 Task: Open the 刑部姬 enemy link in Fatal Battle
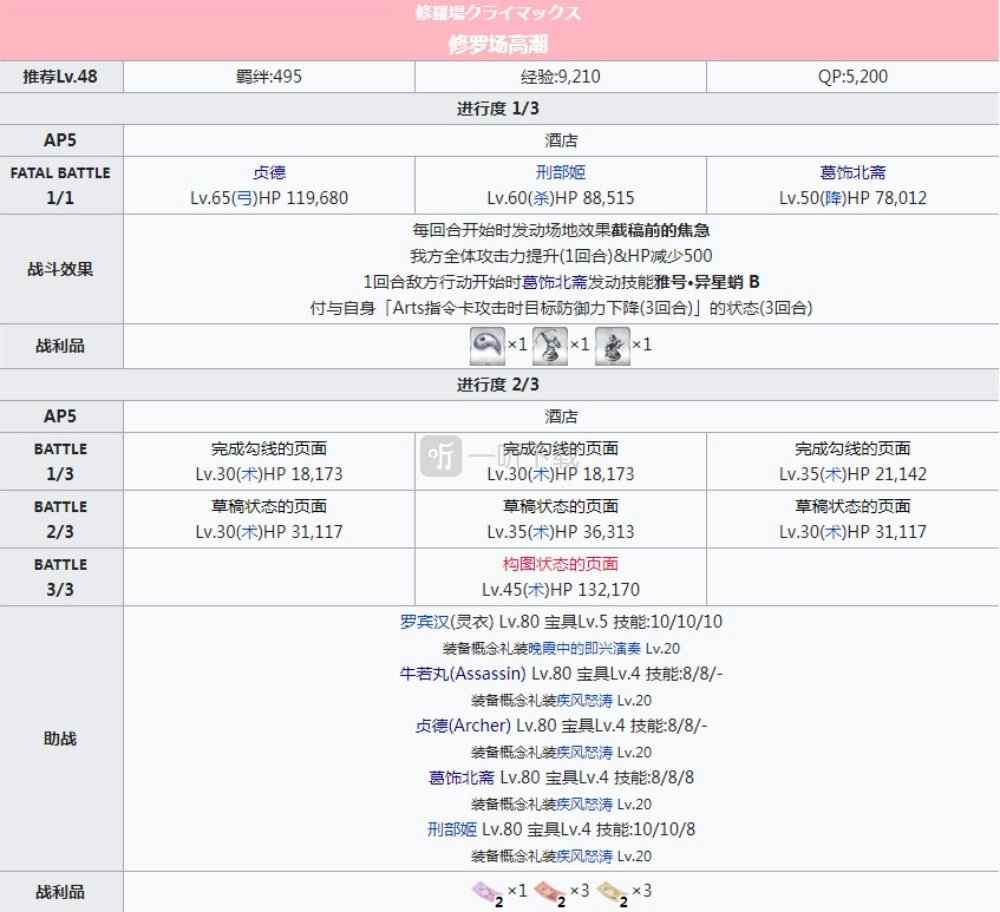(x=561, y=172)
